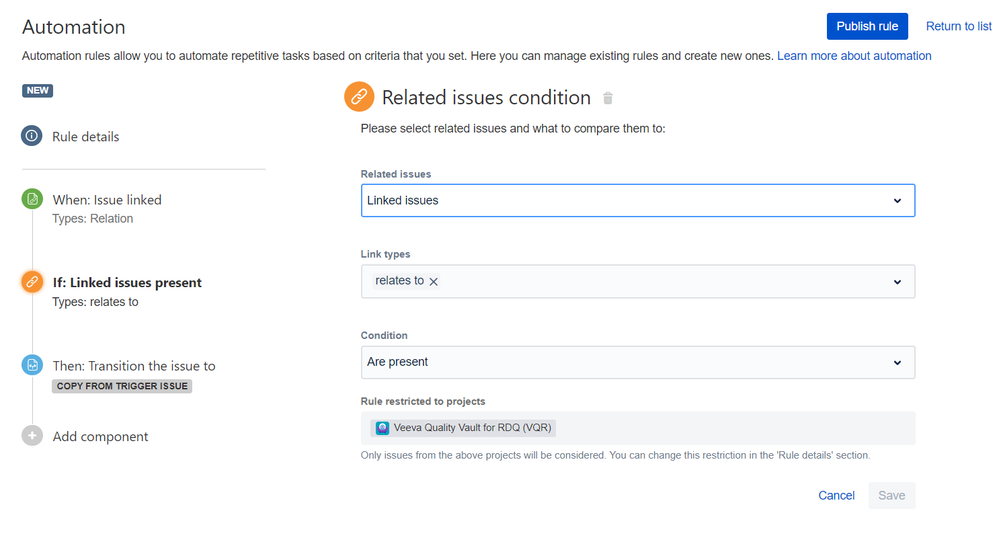
Task: Expand the Link types dropdown
Action: [x=897, y=282]
